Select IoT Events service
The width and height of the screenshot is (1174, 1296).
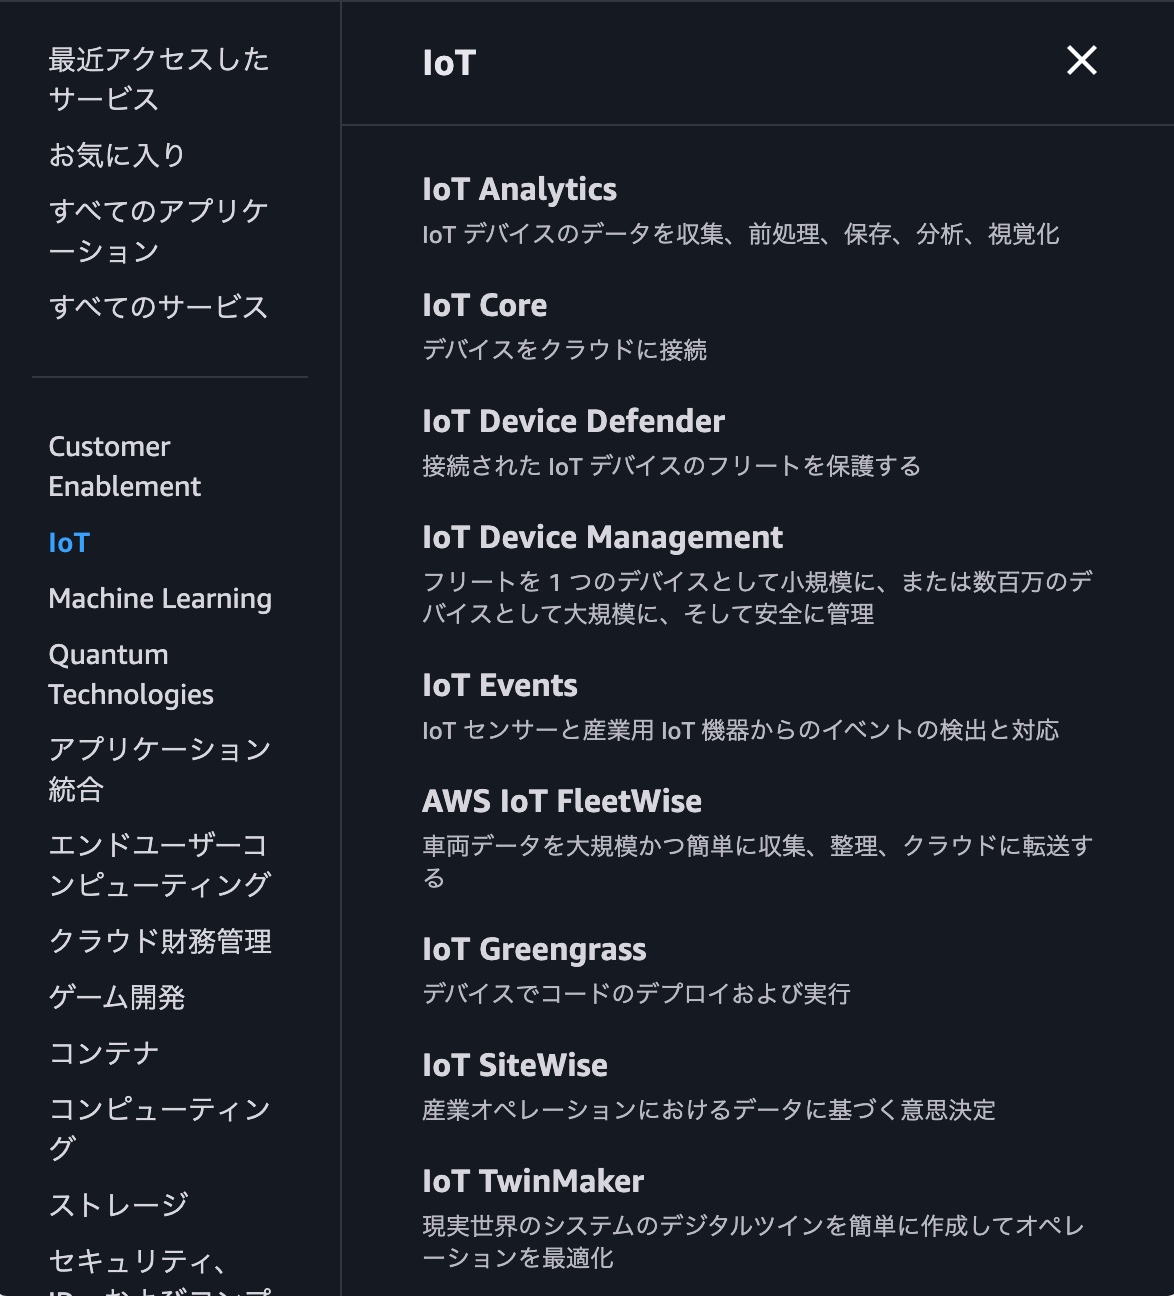point(499,686)
